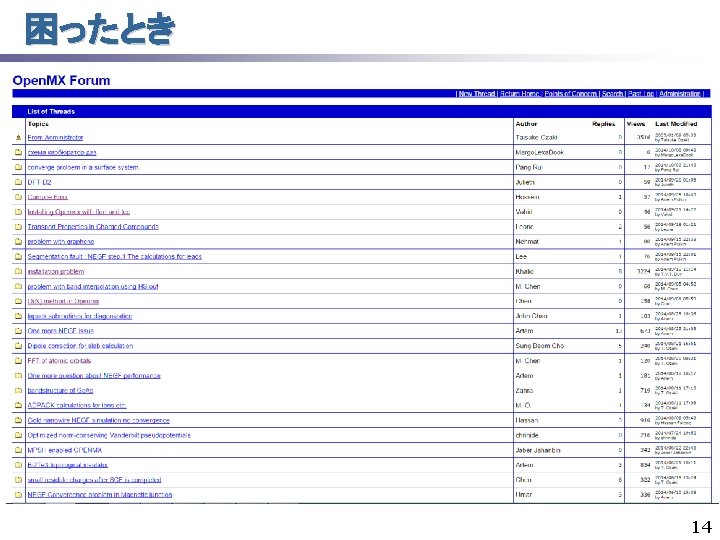Click folder icon beside DFT-D2 thread
The height and width of the screenshot is (540, 720).
pyautogui.click(x=18, y=182)
